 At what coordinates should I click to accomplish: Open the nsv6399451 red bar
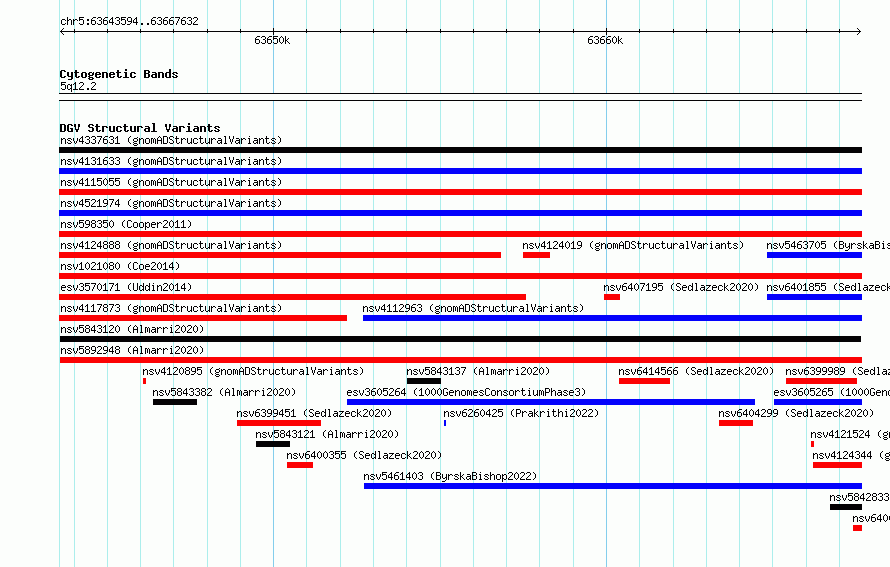[279, 423]
